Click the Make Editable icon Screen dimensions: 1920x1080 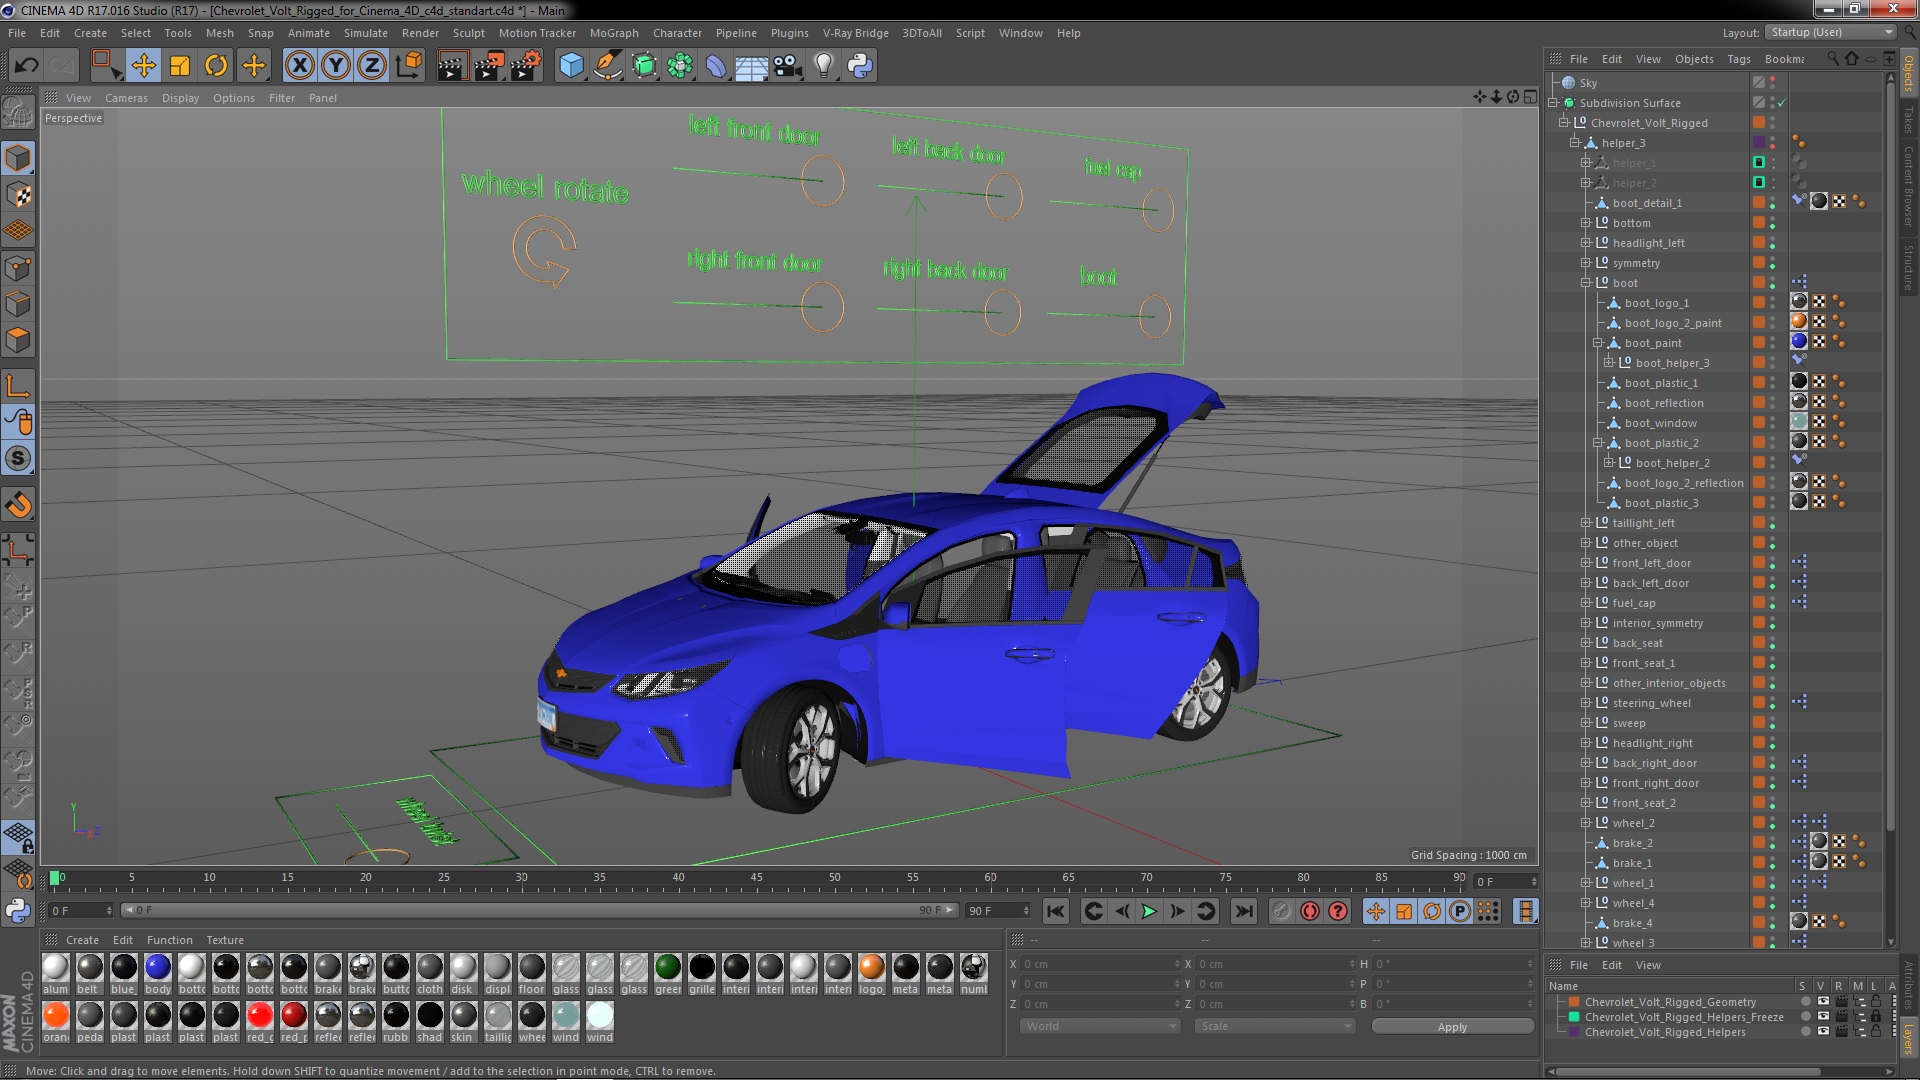[18, 112]
